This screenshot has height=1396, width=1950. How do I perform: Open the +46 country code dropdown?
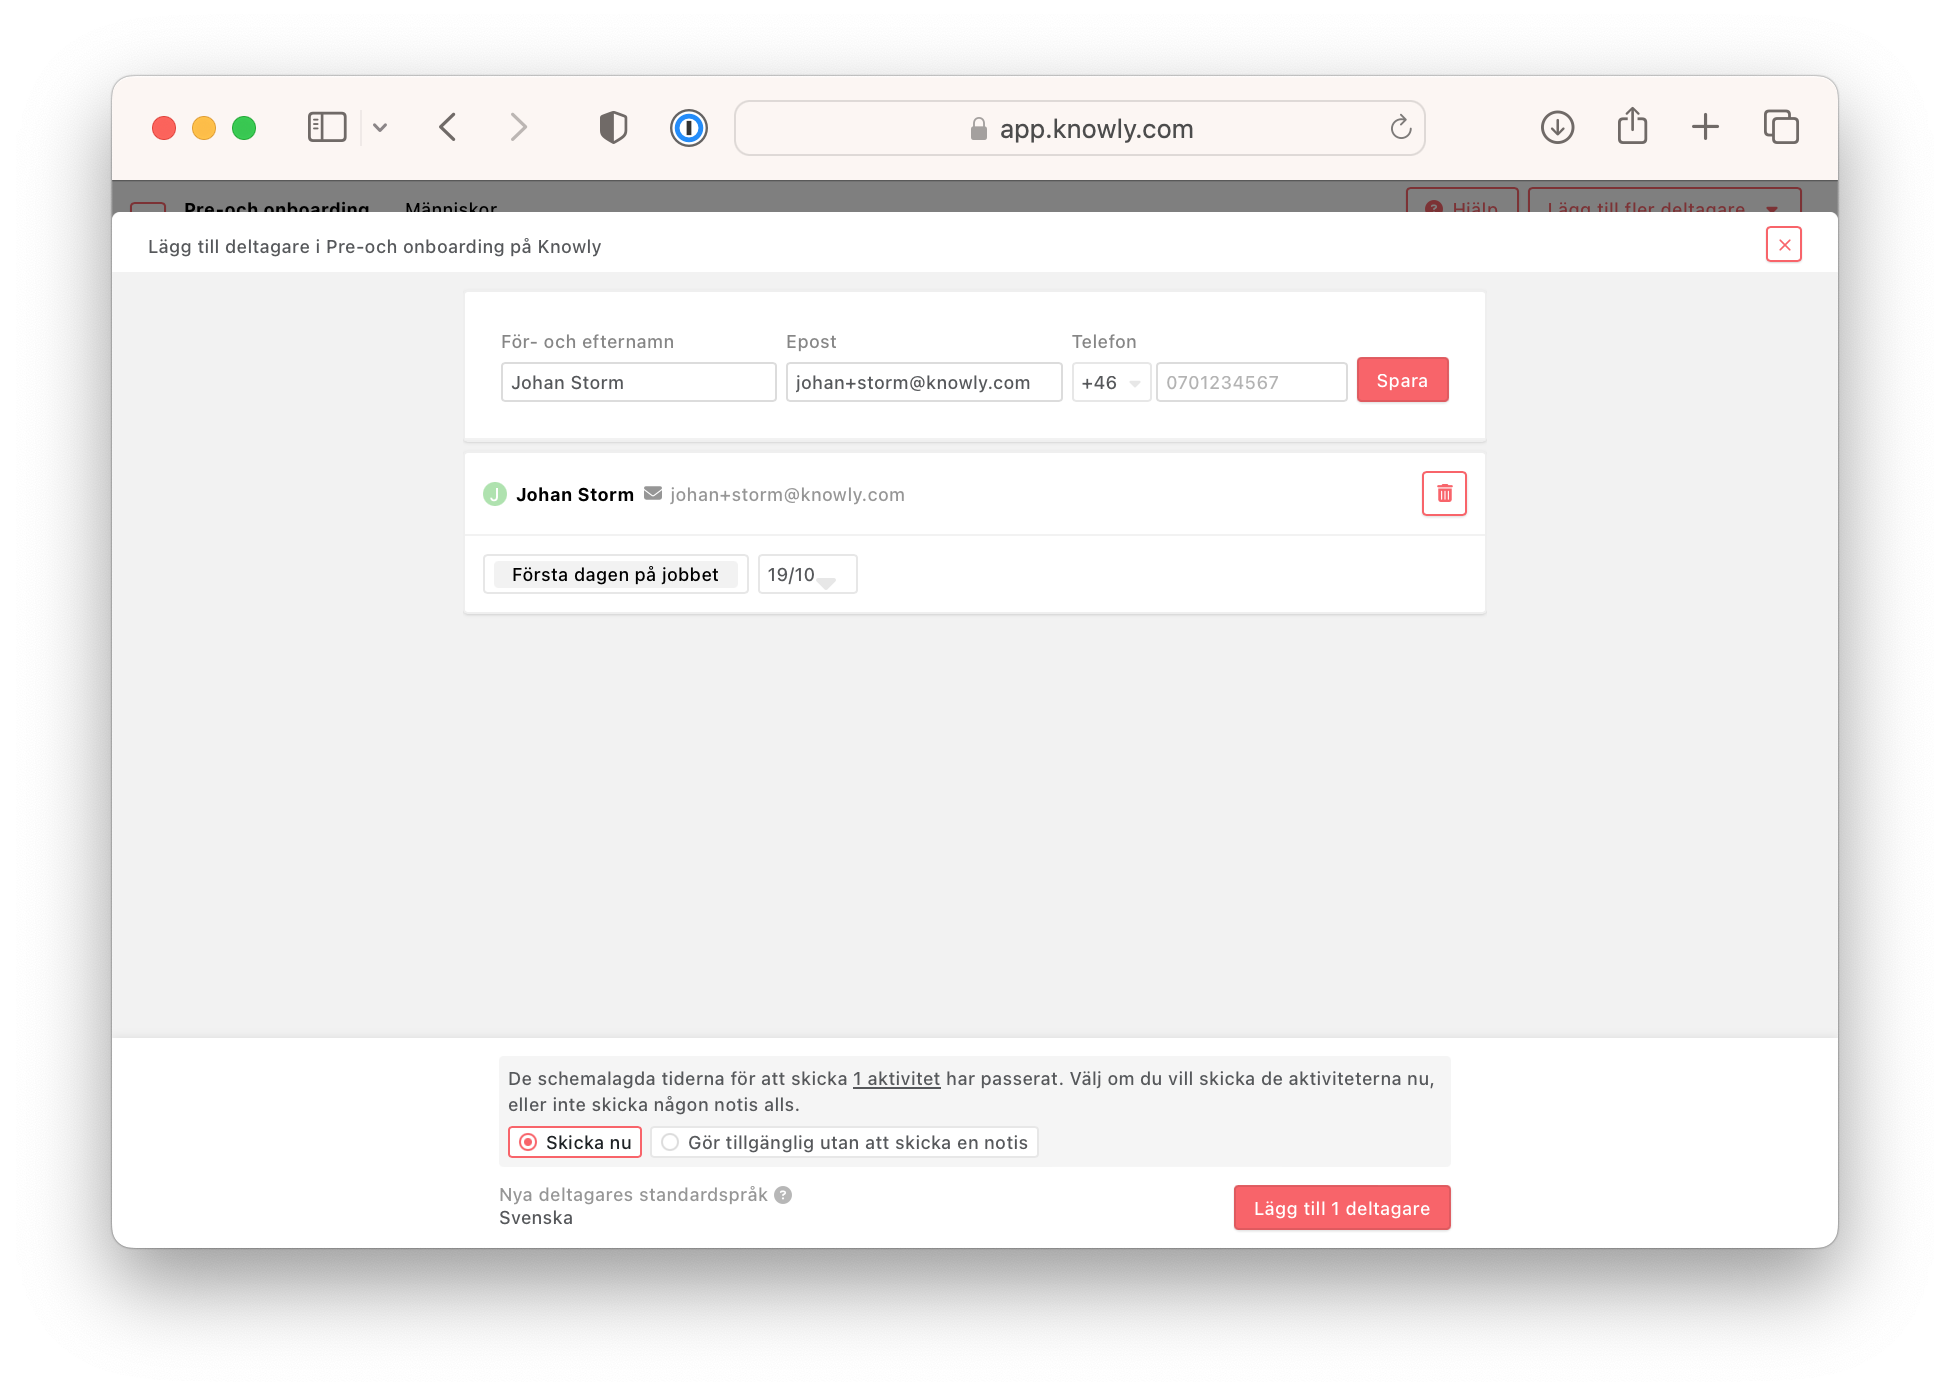click(x=1111, y=383)
